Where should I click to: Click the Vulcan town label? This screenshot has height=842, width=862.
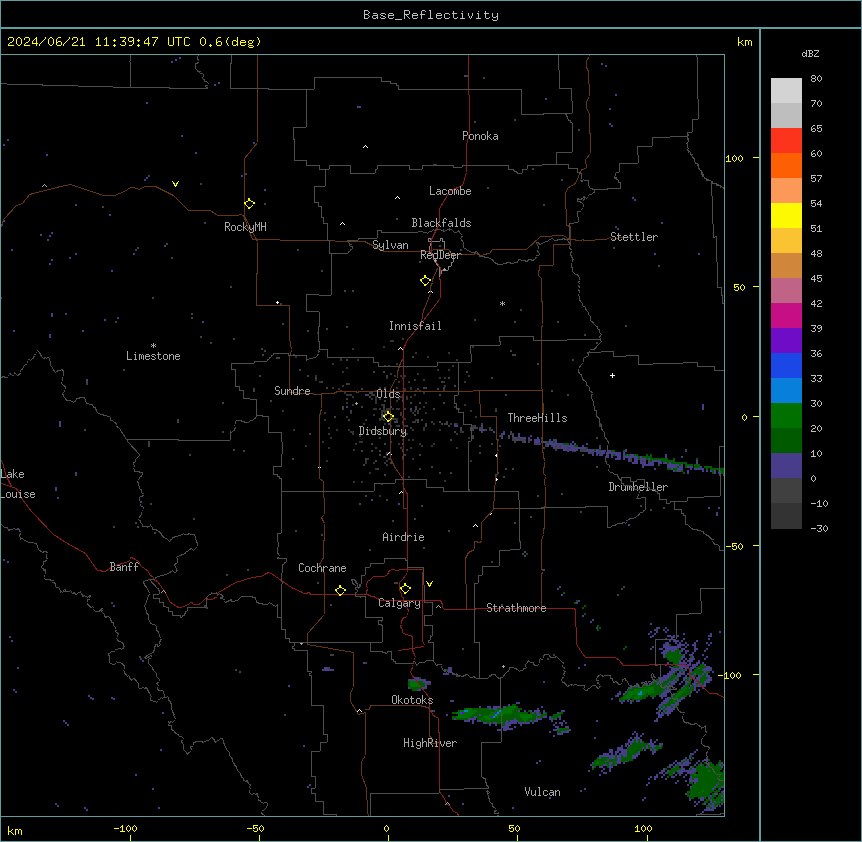coord(542,792)
